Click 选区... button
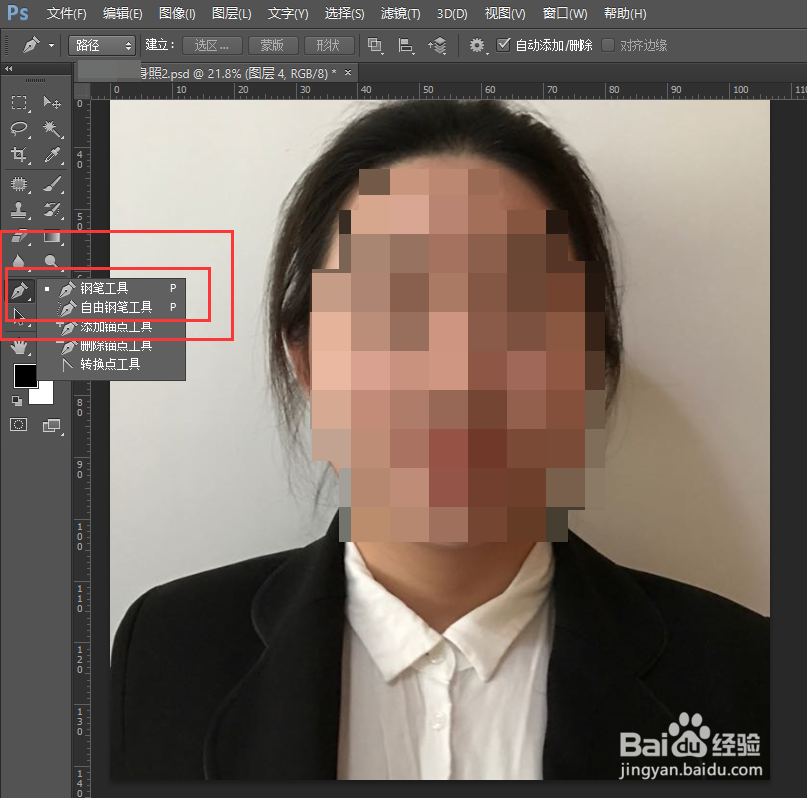807x798 pixels. (x=212, y=45)
